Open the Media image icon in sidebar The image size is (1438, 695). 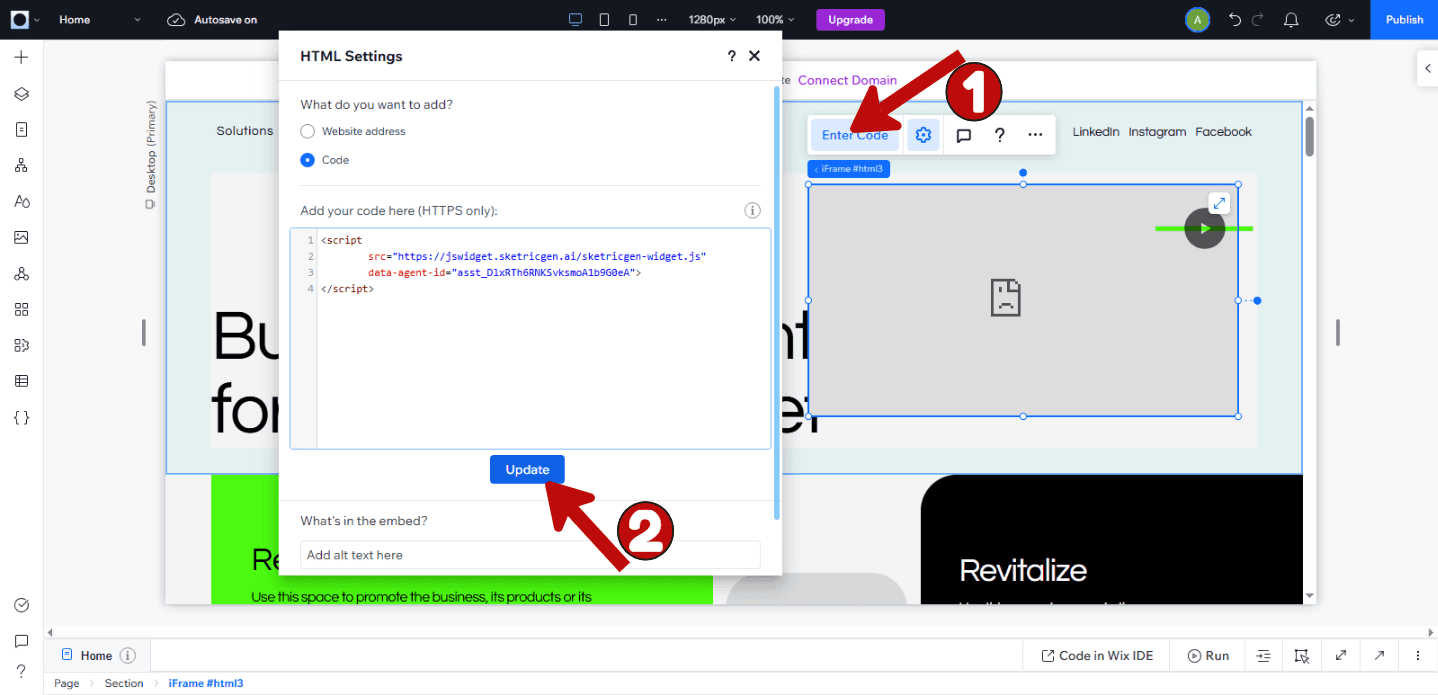[21, 237]
